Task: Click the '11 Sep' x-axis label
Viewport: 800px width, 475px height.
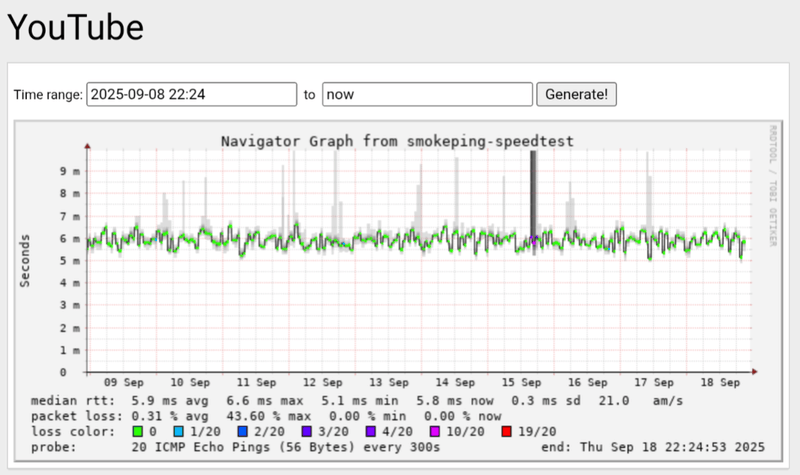Action: tap(256, 382)
